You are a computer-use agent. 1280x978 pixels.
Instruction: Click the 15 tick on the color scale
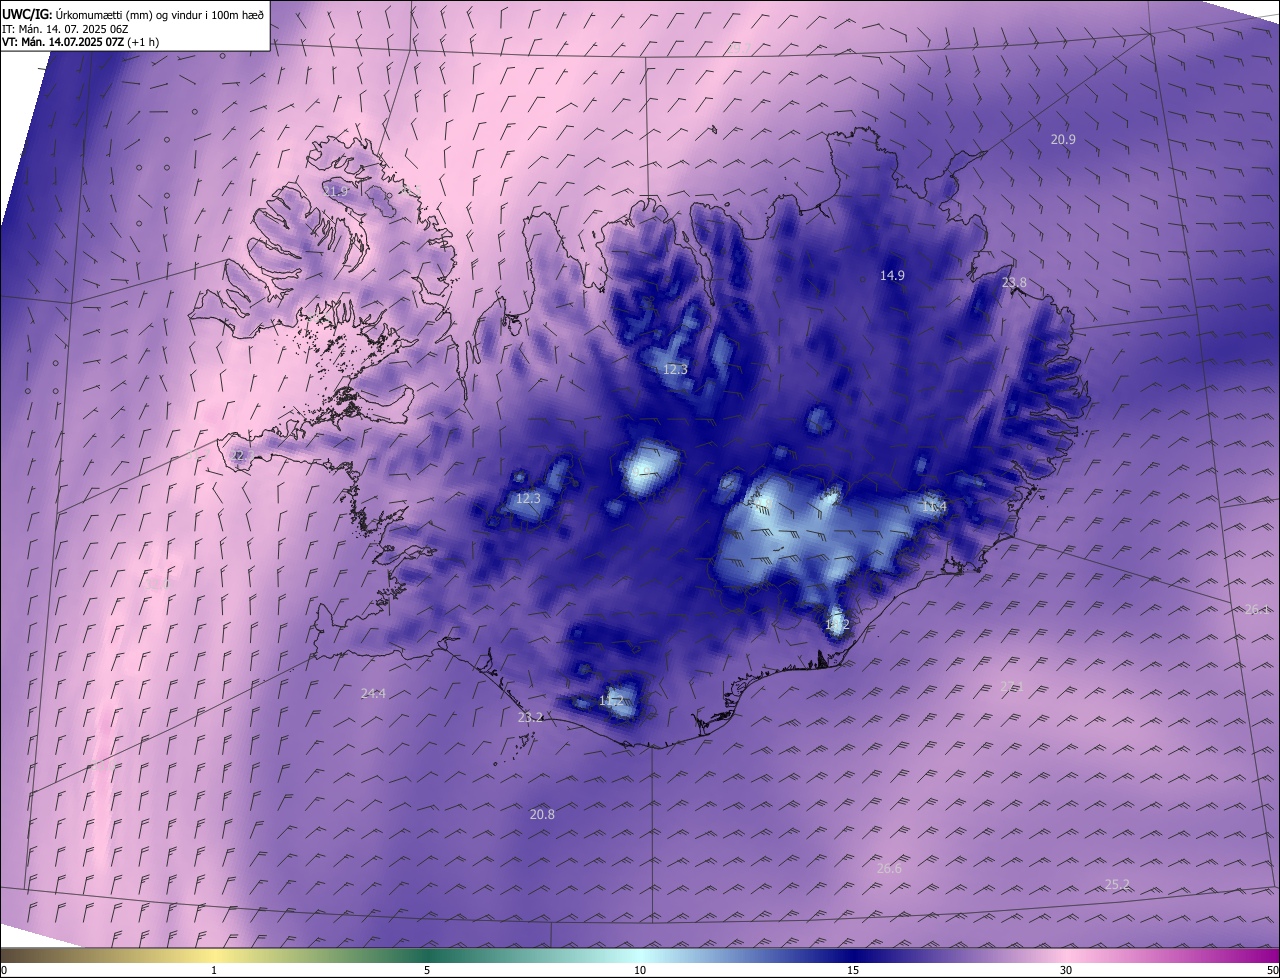point(853,970)
